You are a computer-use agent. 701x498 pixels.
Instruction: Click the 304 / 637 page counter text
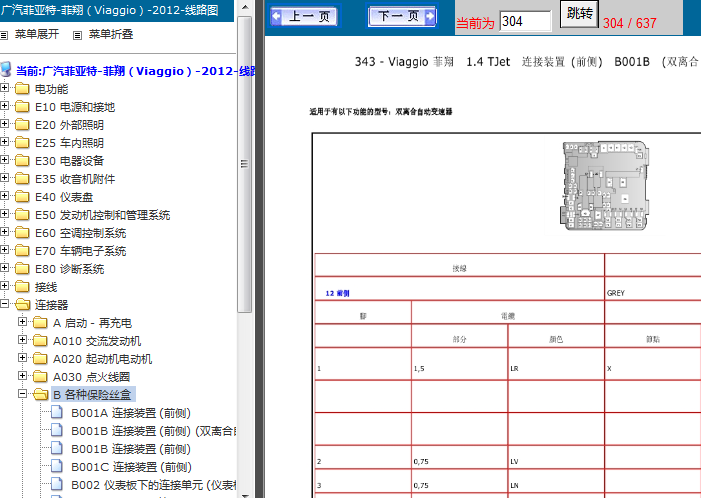[629, 23]
